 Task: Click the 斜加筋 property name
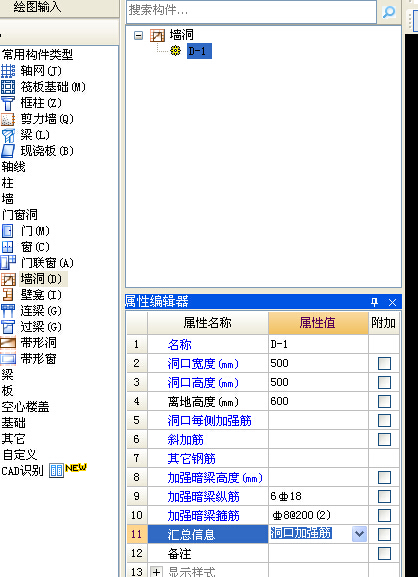pyautogui.click(x=185, y=440)
